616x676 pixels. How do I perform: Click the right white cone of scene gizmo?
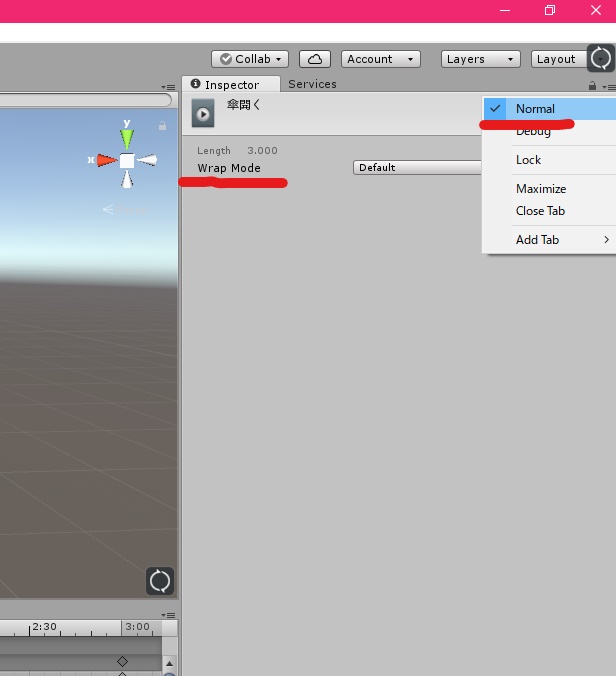pyautogui.click(x=147, y=160)
